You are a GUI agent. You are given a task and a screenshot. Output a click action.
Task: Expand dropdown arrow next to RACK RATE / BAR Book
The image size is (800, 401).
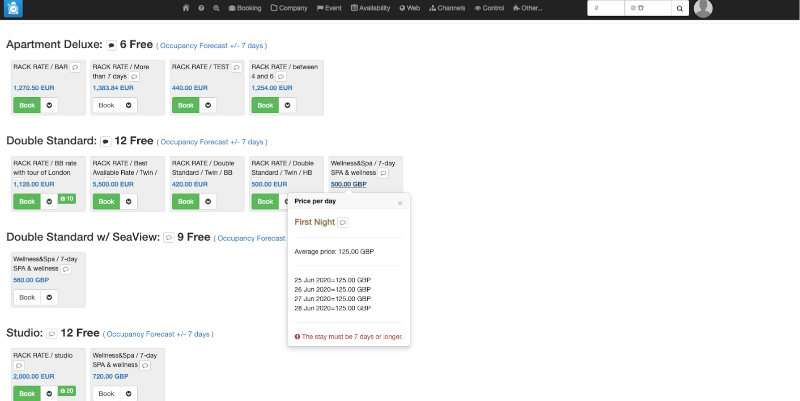pos(49,105)
